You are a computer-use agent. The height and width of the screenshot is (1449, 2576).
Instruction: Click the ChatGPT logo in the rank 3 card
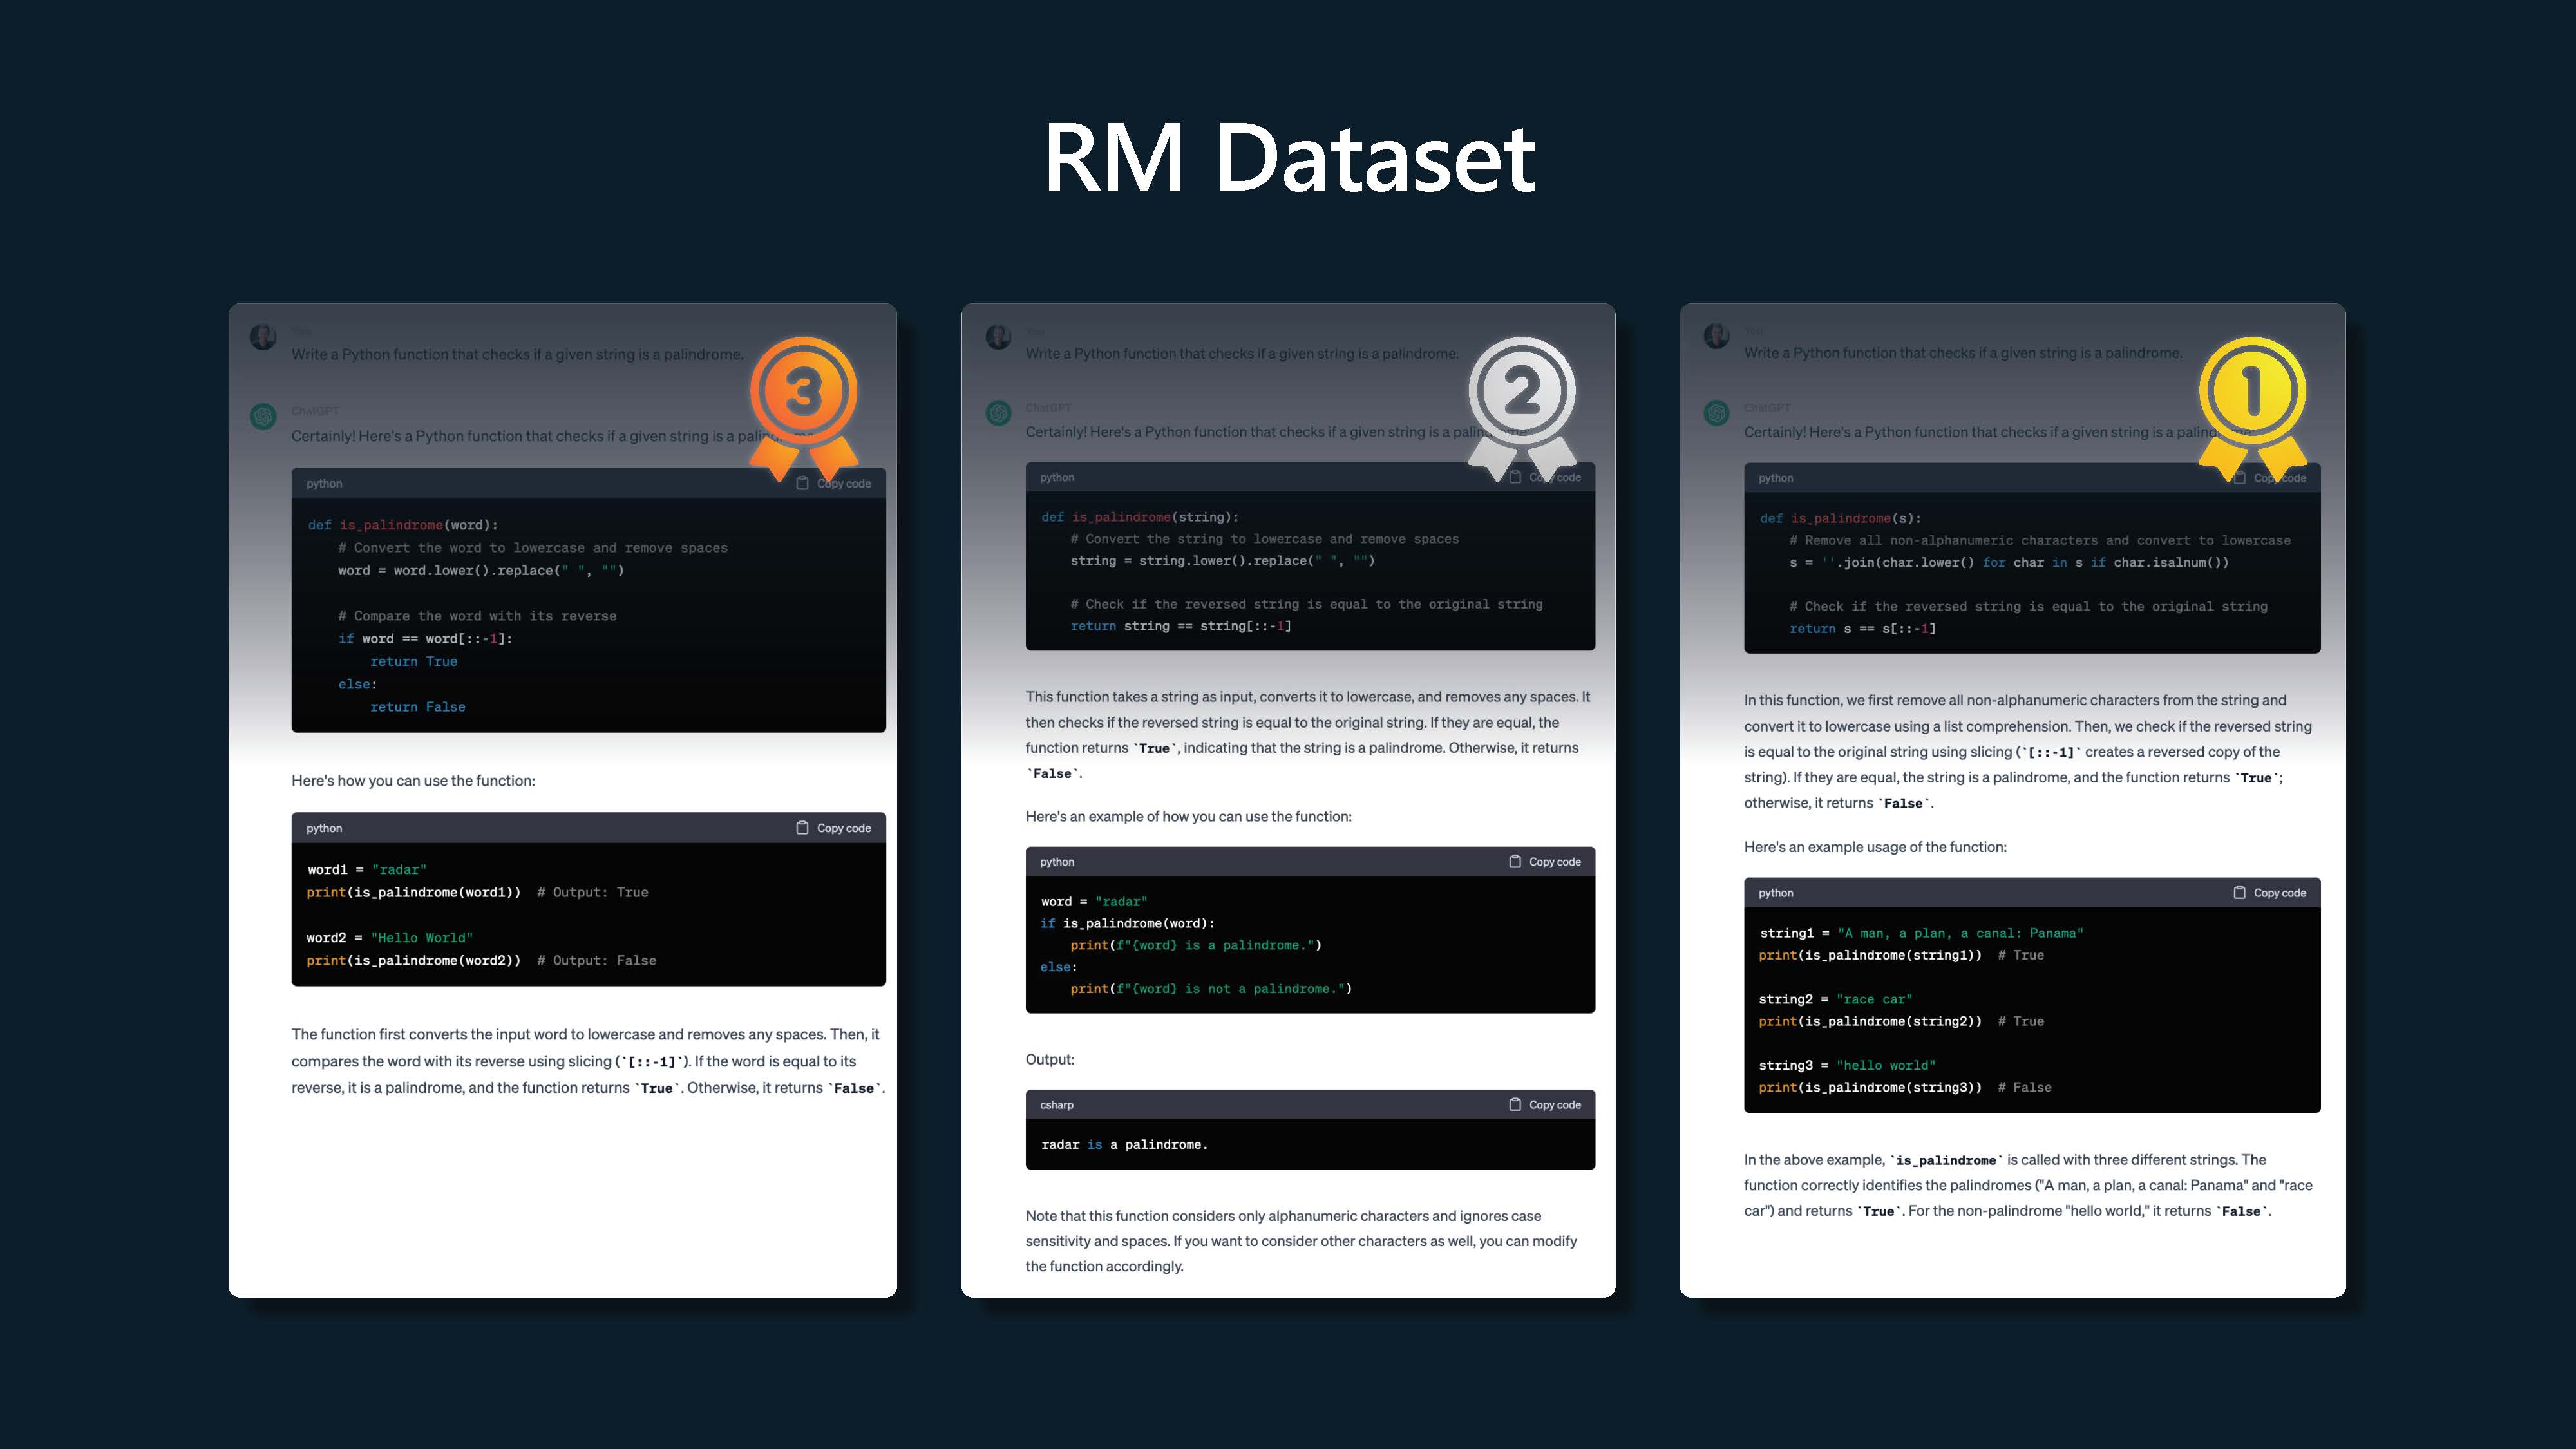pyautogui.click(x=263, y=416)
